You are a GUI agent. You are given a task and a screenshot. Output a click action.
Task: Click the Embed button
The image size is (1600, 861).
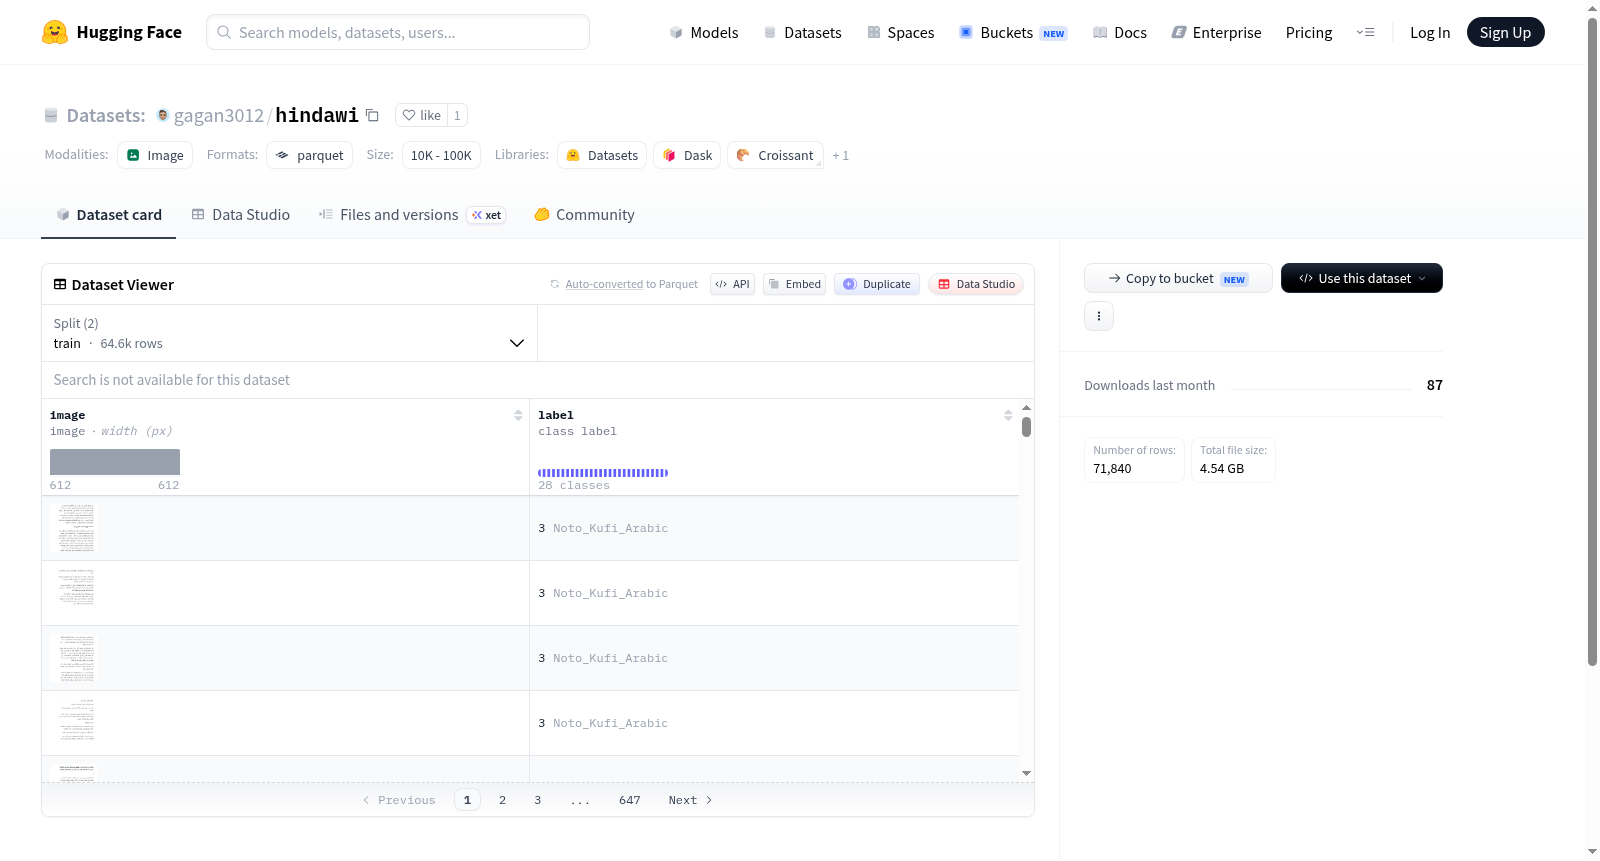[x=794, y=284]
